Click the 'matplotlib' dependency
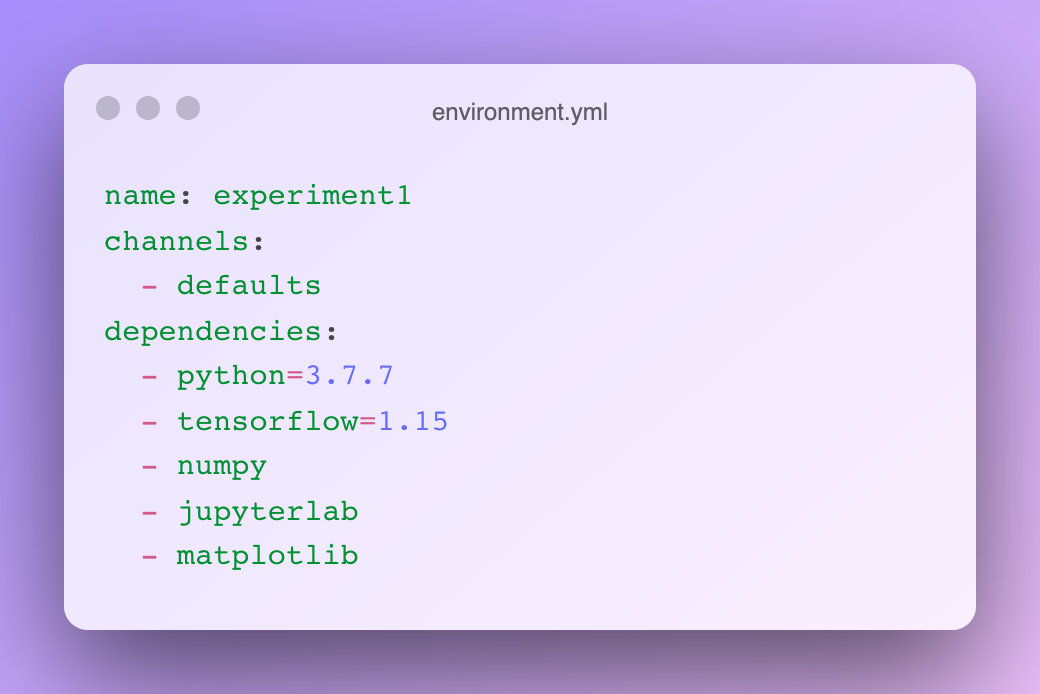 [267, 556]
